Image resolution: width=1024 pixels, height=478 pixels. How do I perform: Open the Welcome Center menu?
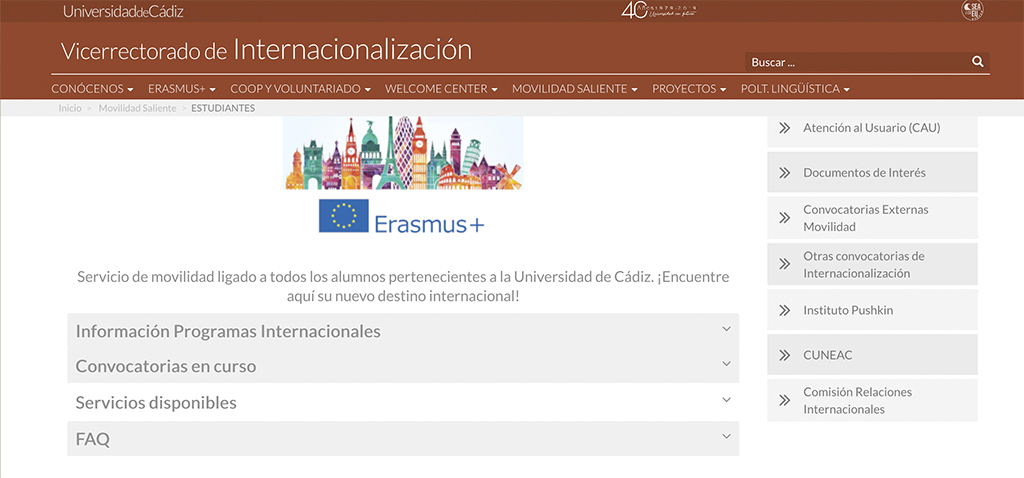click(441, 89)
